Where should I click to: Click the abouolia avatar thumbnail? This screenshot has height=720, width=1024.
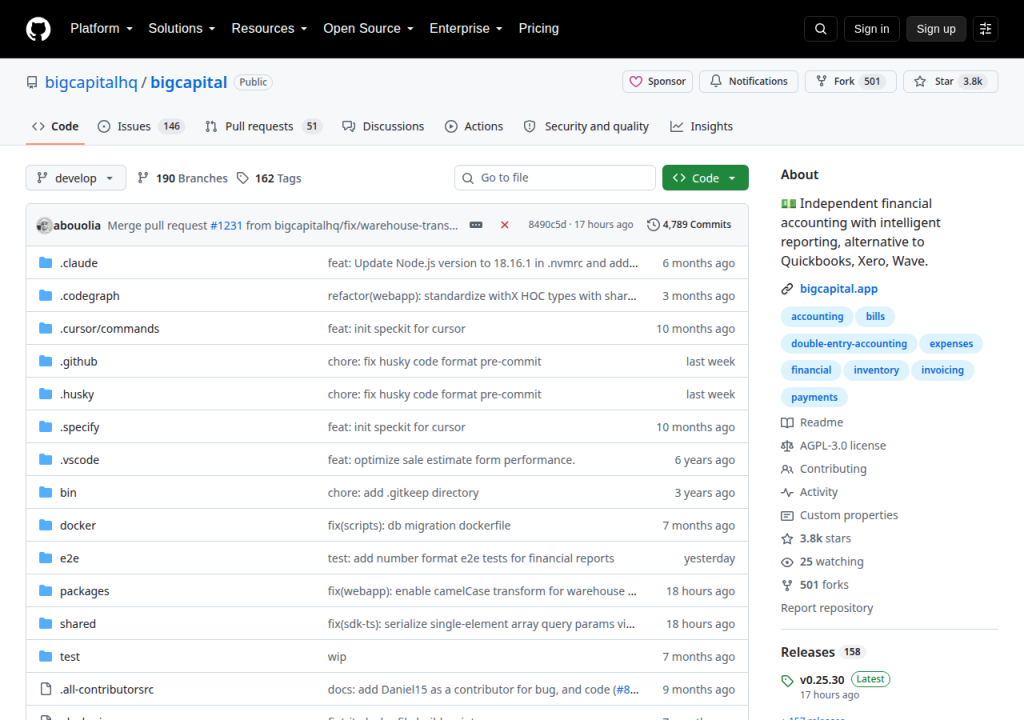tap(44, 225)
